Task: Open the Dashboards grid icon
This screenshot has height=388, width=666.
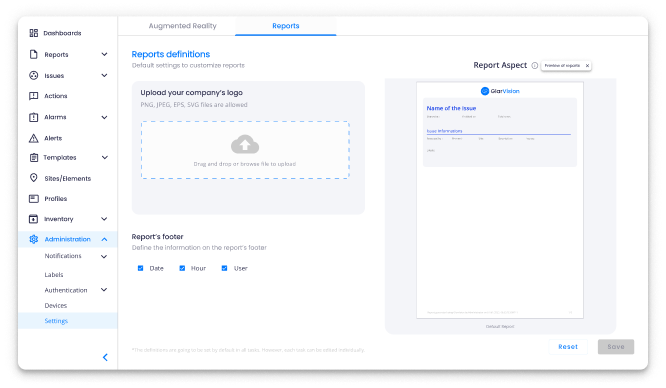Action: point(34,33)
